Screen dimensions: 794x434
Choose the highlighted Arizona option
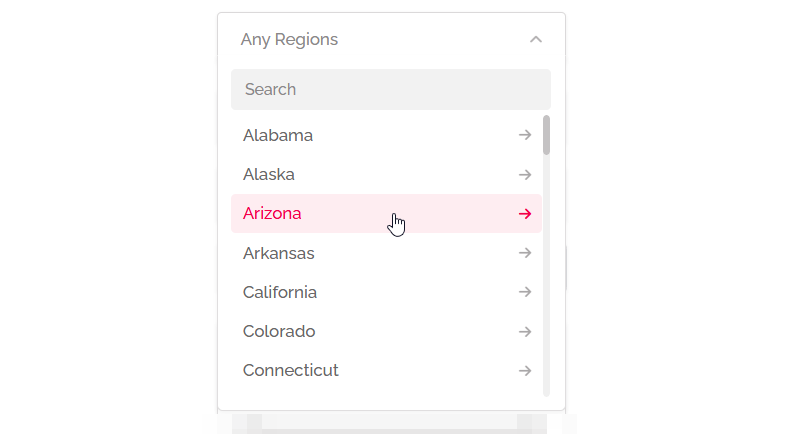coord(272,213)
